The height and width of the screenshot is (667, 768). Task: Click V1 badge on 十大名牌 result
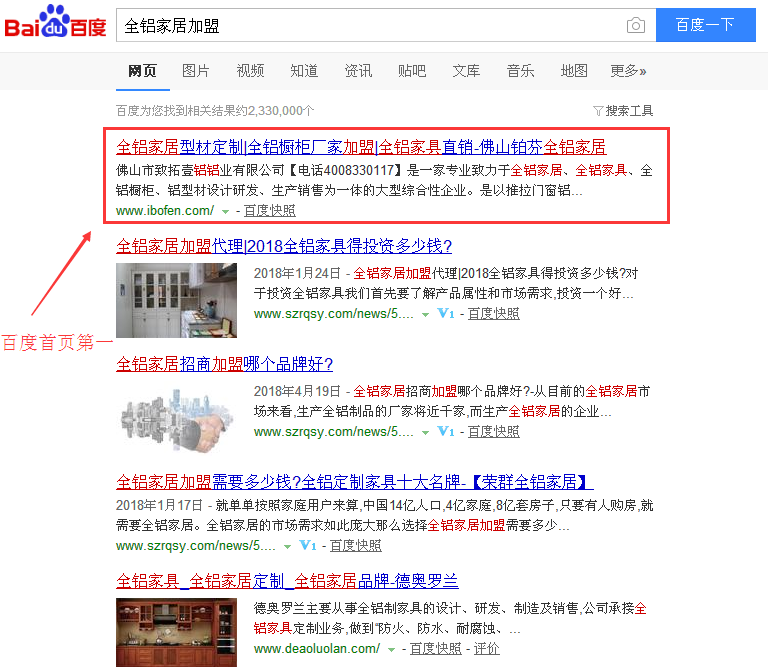pyautogui.click(x=308, y=545)
